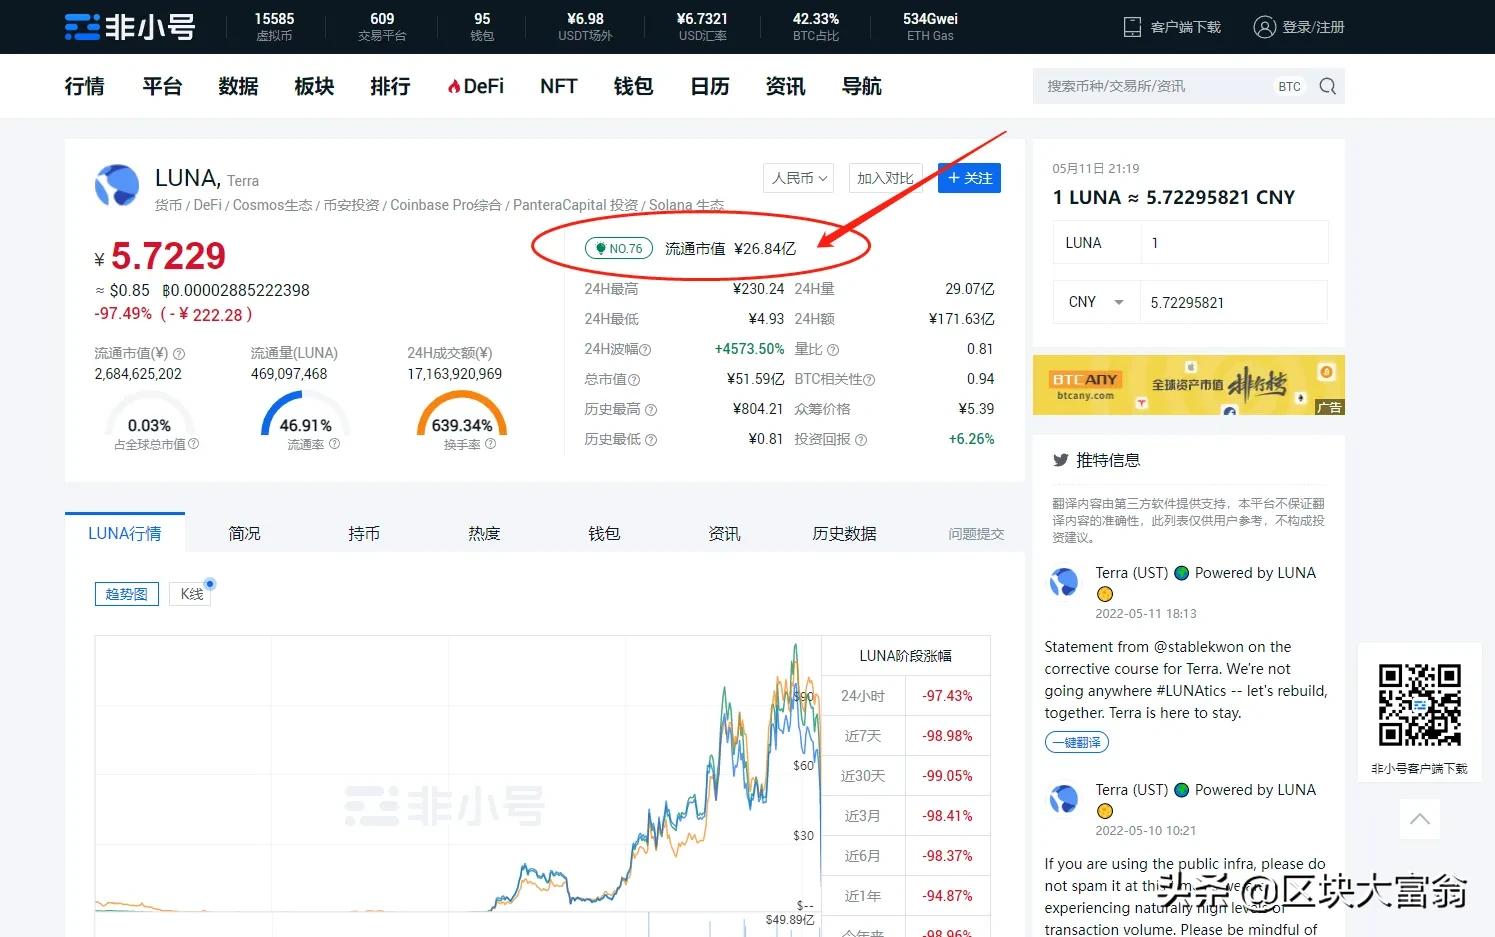
Task: Click the CNY amount input field
Action: click(1234, 302)
